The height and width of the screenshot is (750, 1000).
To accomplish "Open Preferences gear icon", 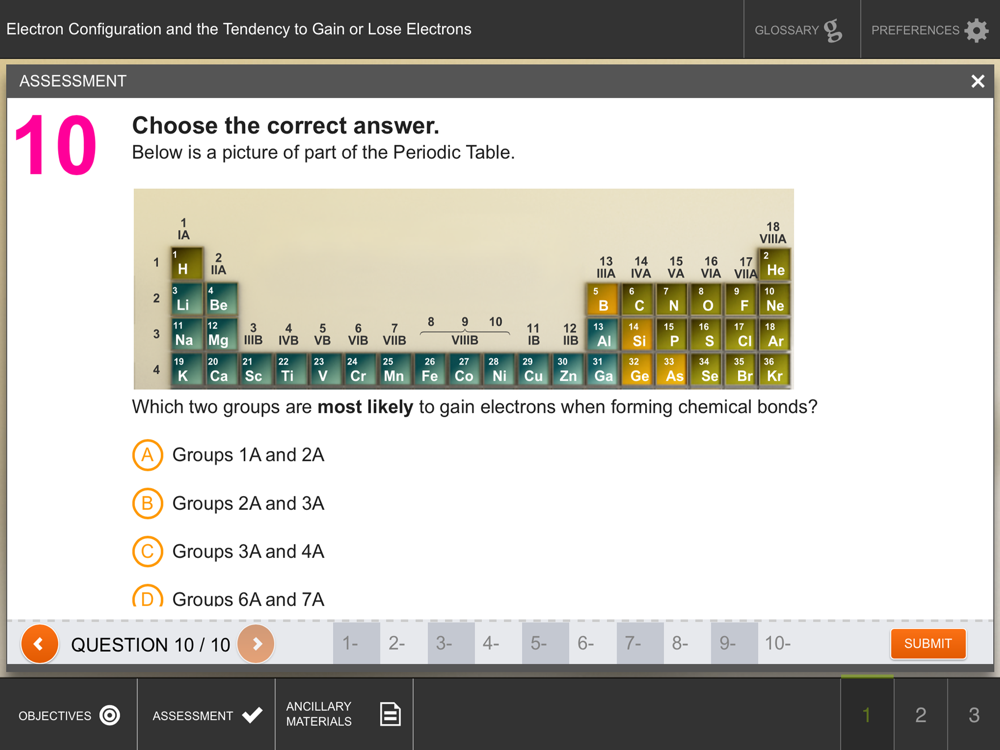I will coord(976,30).
